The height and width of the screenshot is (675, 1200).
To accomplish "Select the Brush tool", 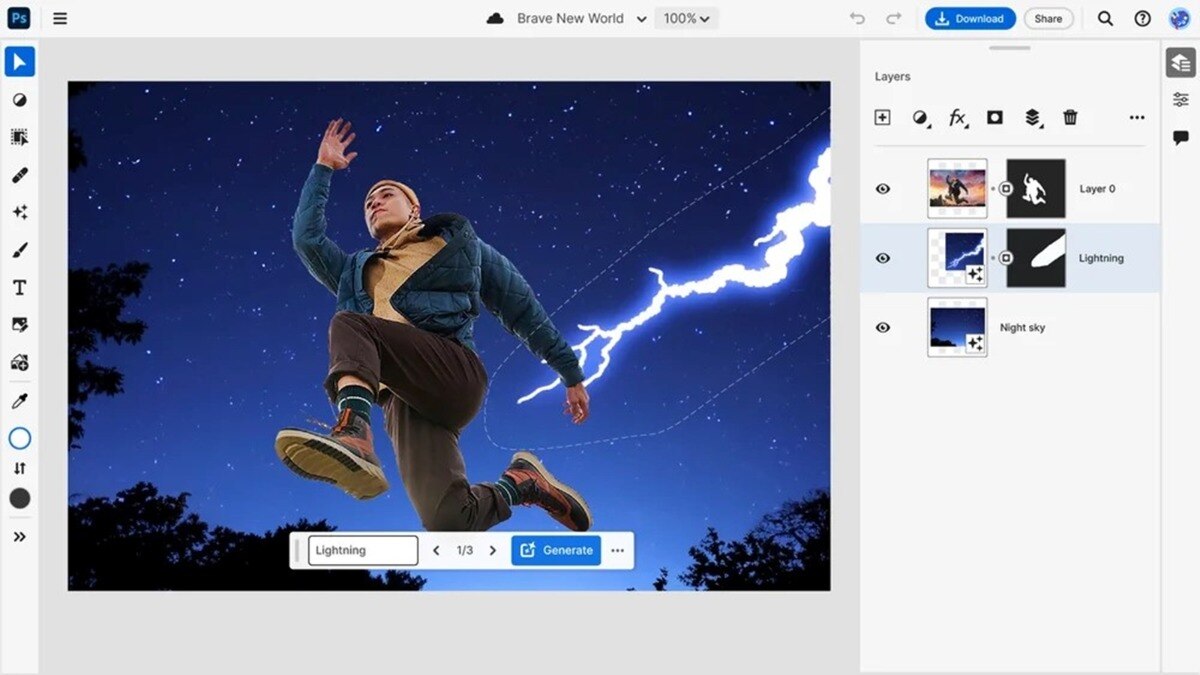I will click(20, 250).
